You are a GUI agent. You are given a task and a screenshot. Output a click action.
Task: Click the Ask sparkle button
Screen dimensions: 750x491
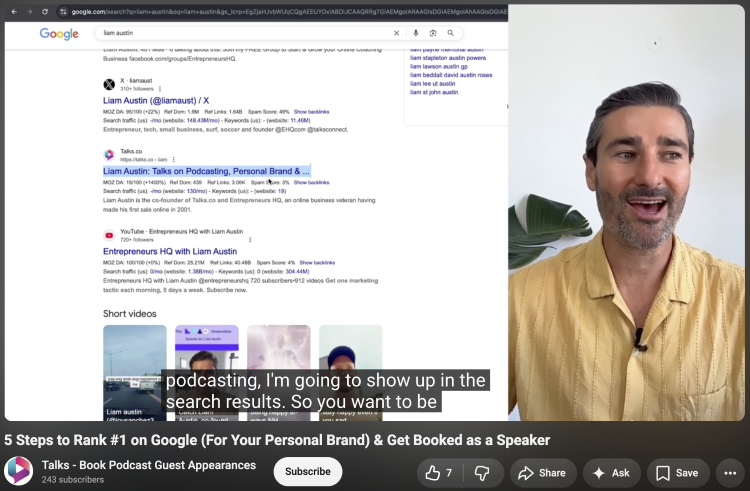(612, 473)
